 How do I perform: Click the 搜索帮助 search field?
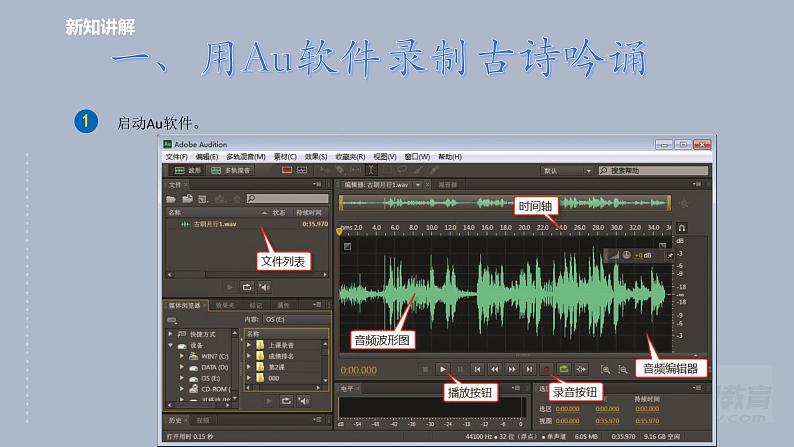(x=653, y=171)
